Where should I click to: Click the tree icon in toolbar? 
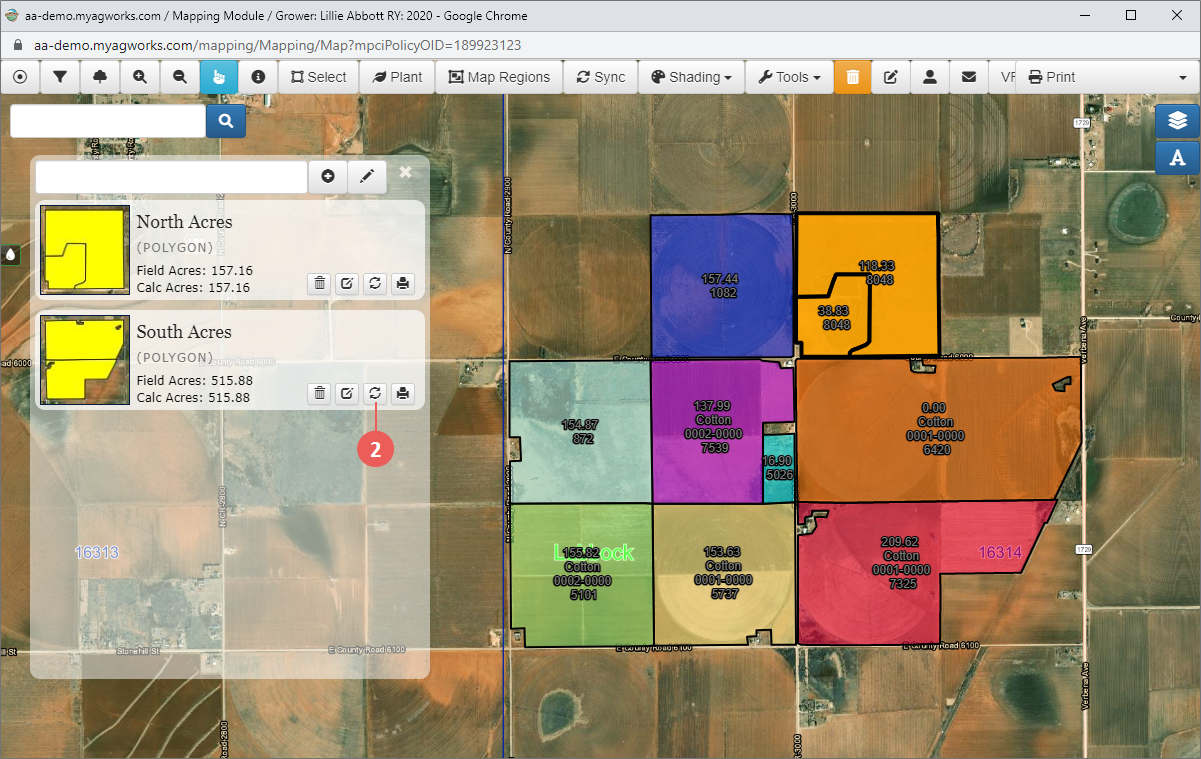pyautogui.click(x=100, y=77)
